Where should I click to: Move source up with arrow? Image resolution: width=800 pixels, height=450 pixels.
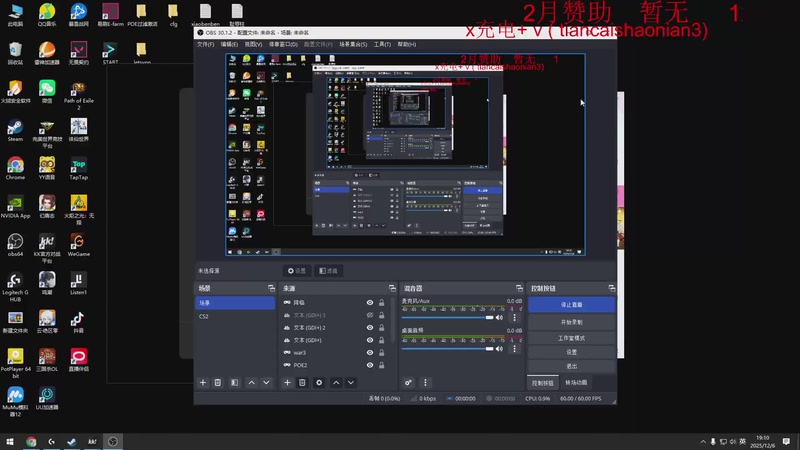click(x=336, y=383)
